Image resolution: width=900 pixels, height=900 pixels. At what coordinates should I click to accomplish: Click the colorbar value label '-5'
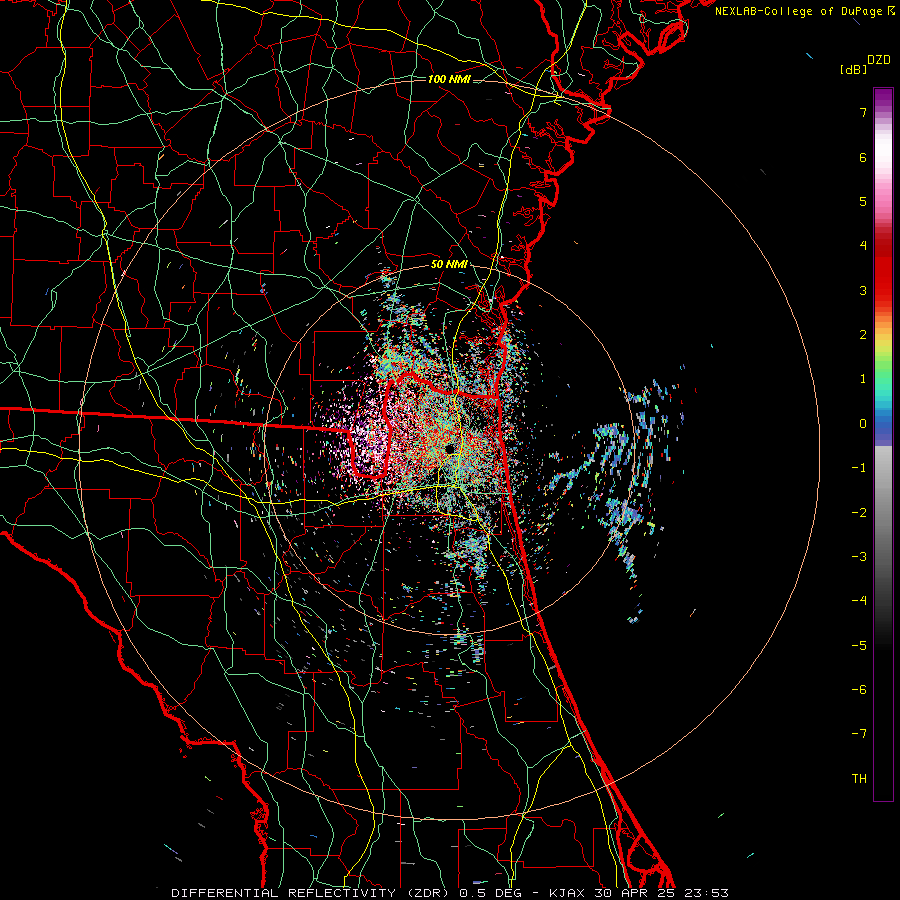[859, 646]
